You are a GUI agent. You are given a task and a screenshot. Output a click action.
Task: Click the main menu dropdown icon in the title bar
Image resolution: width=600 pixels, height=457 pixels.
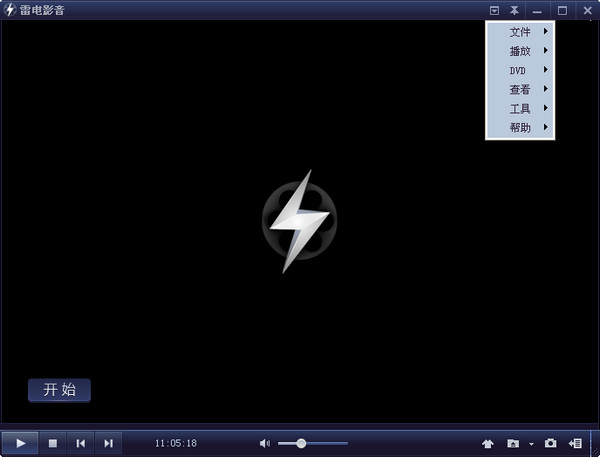pyautogui.click(x=494, y=10)
